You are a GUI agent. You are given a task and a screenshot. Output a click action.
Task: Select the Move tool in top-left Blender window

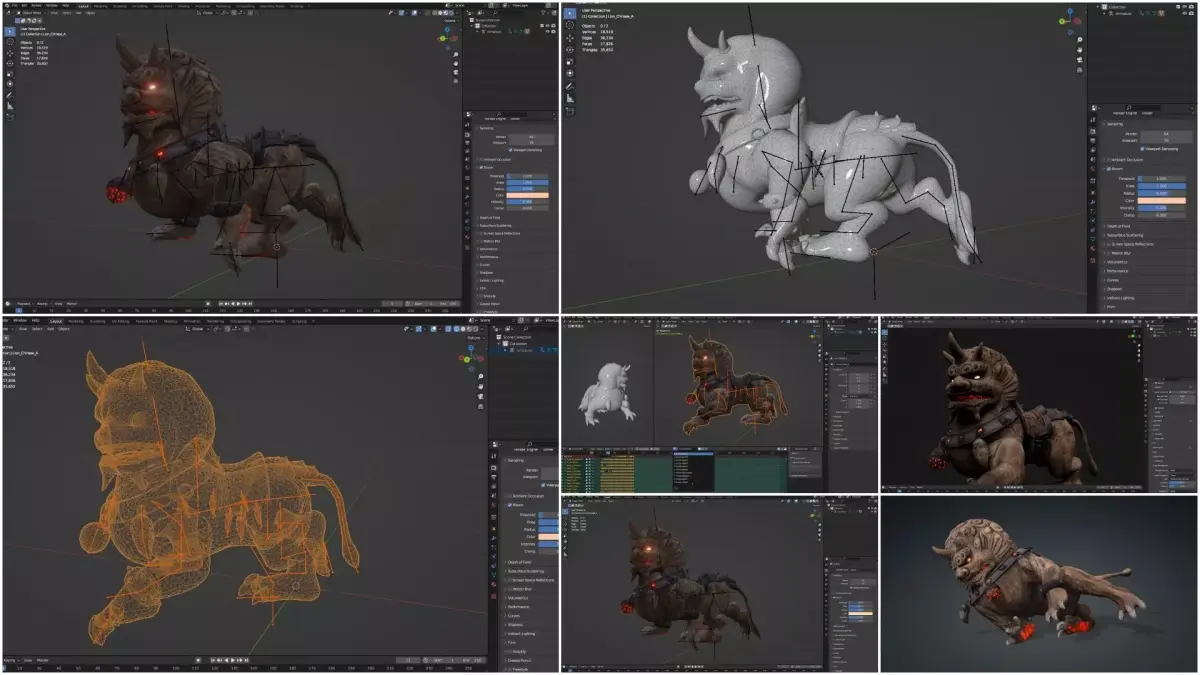coord(10,53)
